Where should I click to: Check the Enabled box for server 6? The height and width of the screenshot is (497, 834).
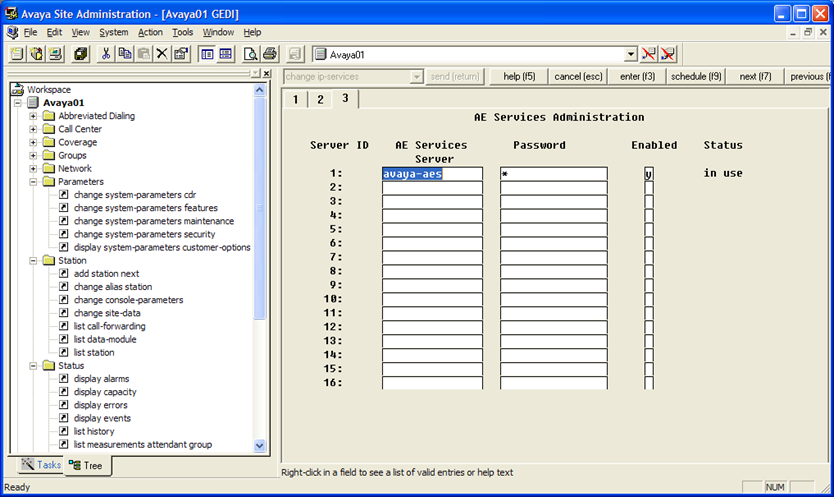[x=649, y=244]
